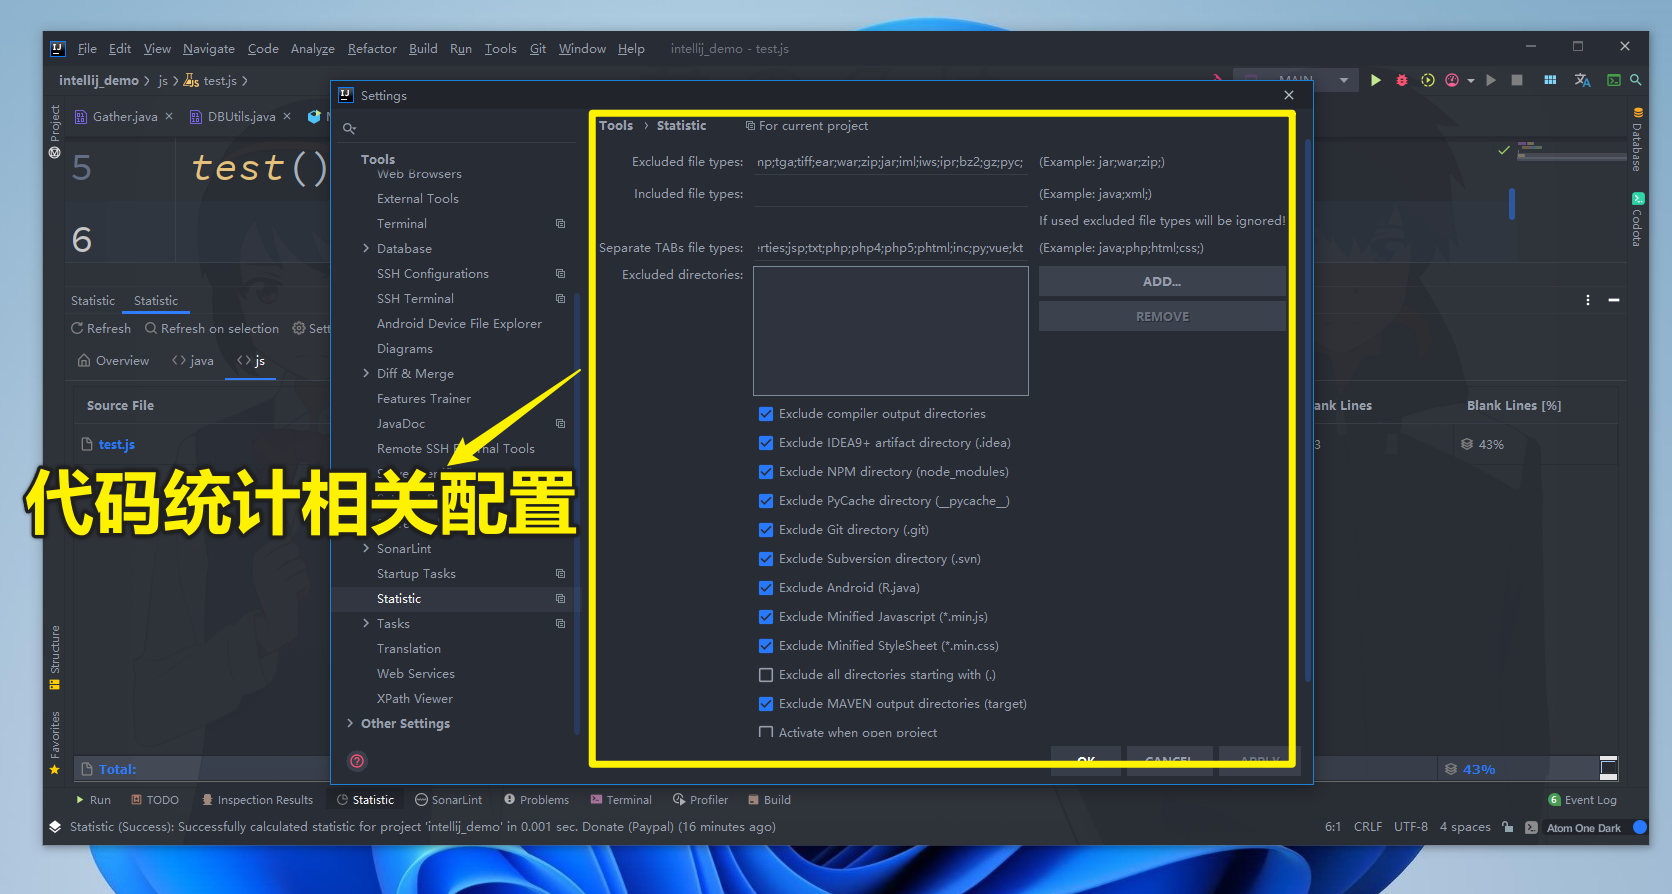Click the ADD... button for excluded directories

coord(1162,282)
